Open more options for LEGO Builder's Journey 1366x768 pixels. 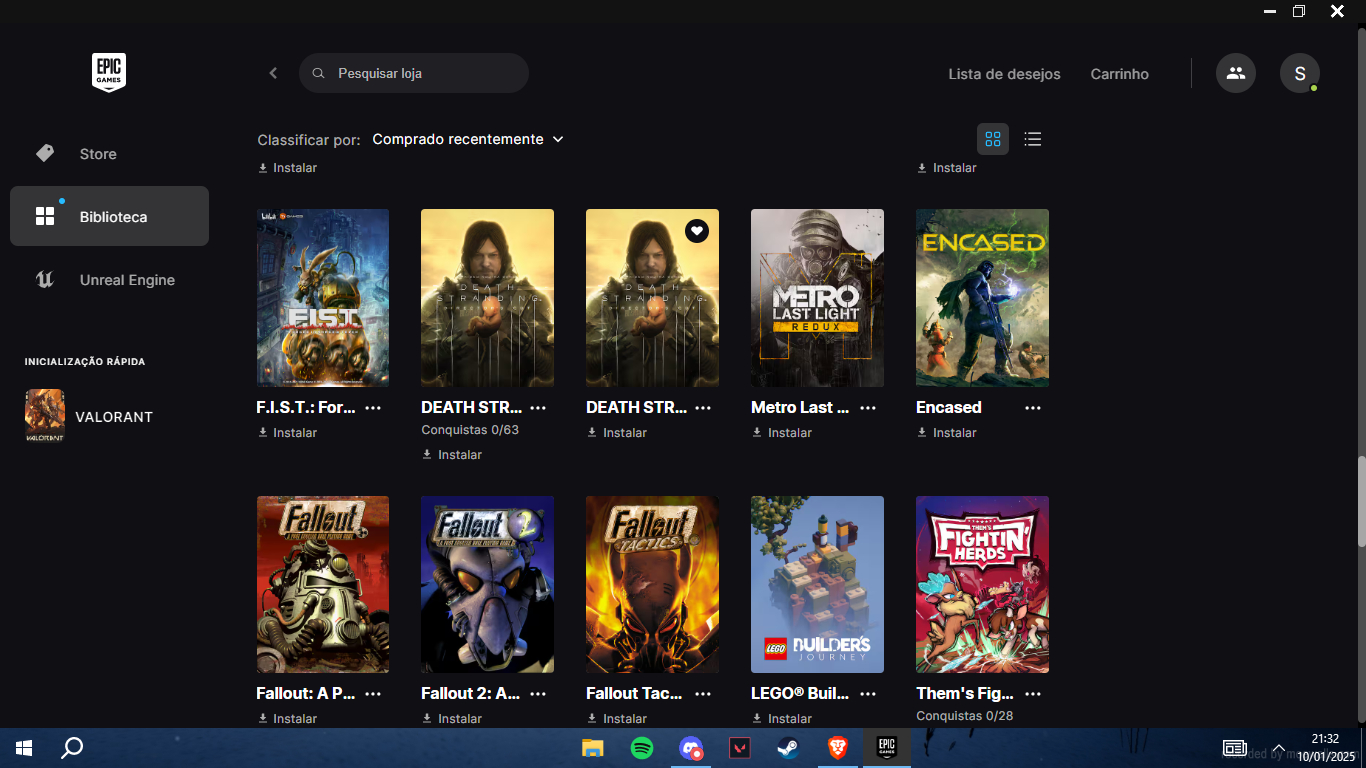tap(868, 694)
